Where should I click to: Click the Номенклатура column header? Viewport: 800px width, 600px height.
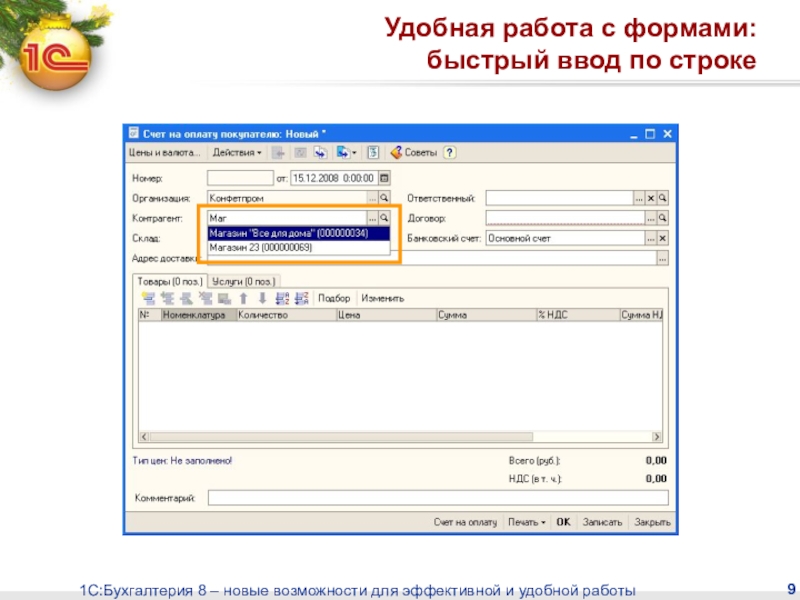[x=199, y=315]
